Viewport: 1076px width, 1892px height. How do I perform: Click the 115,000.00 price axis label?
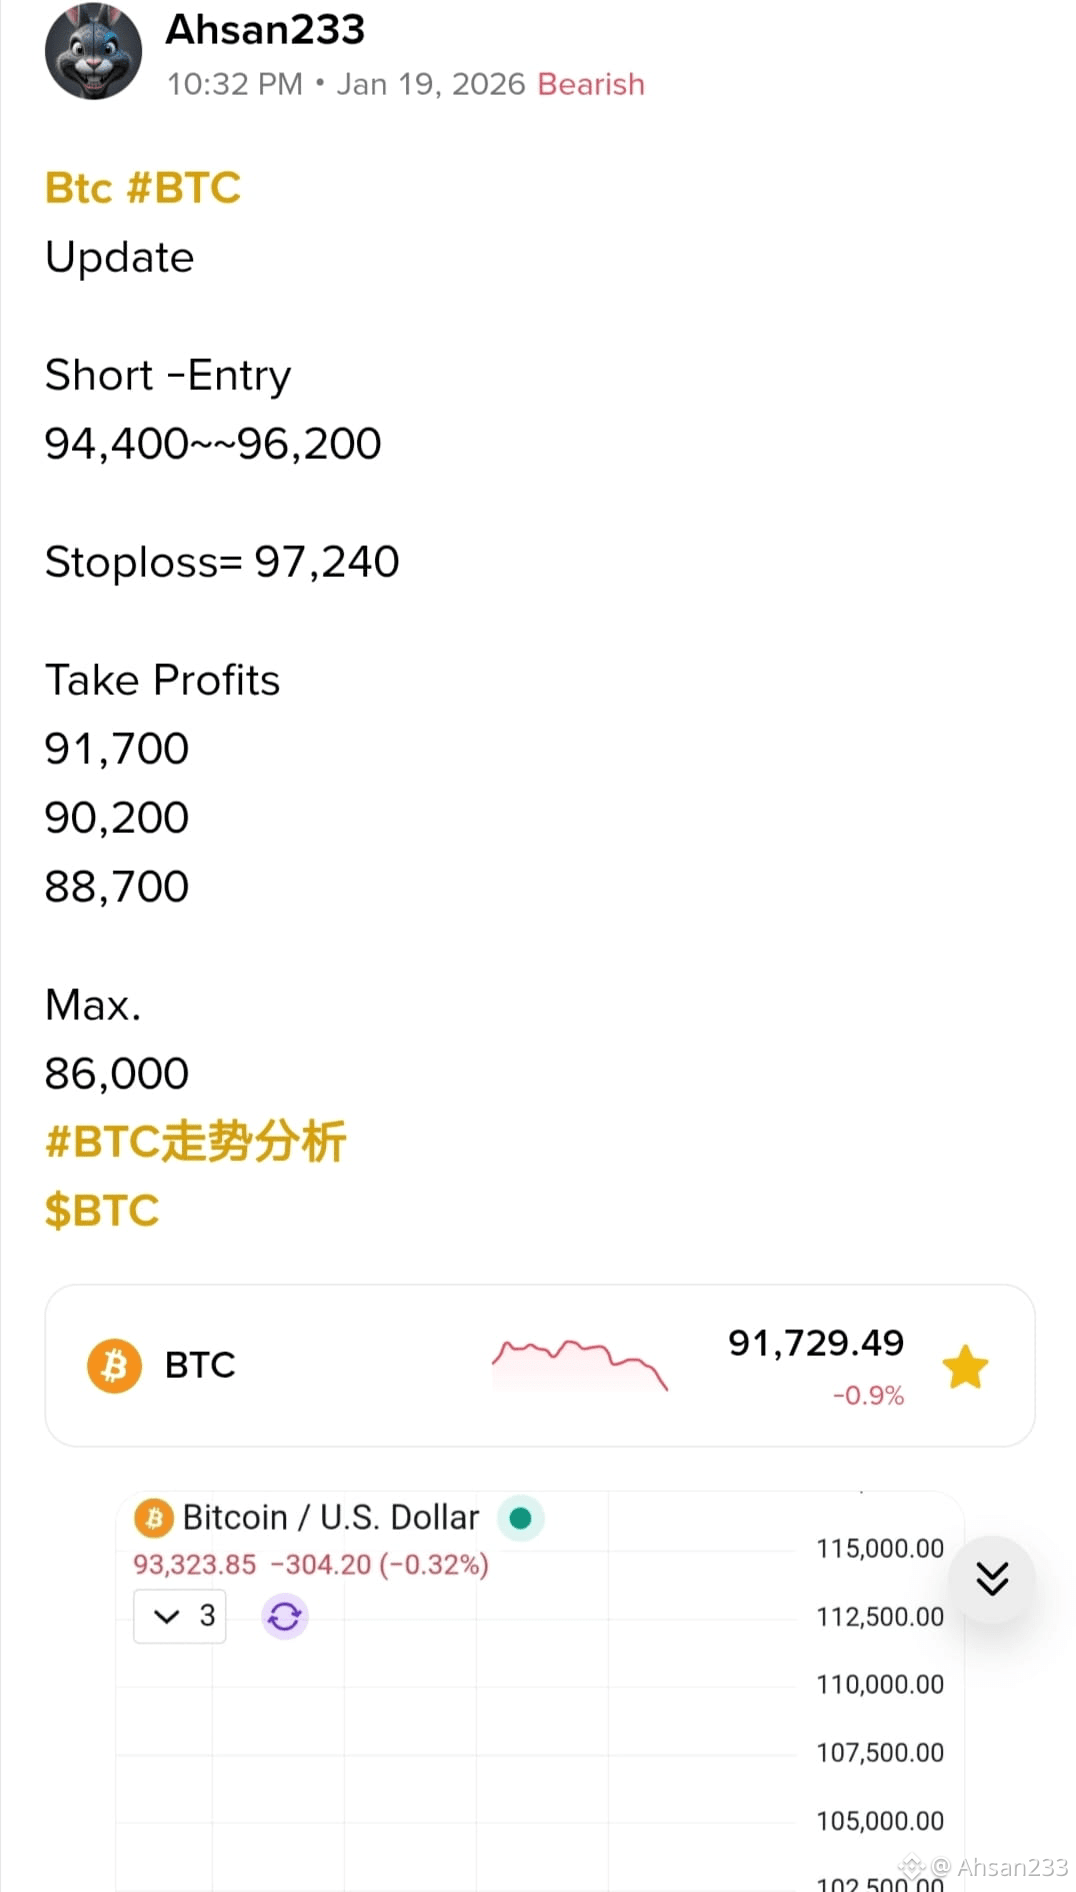coord(880,1549)
